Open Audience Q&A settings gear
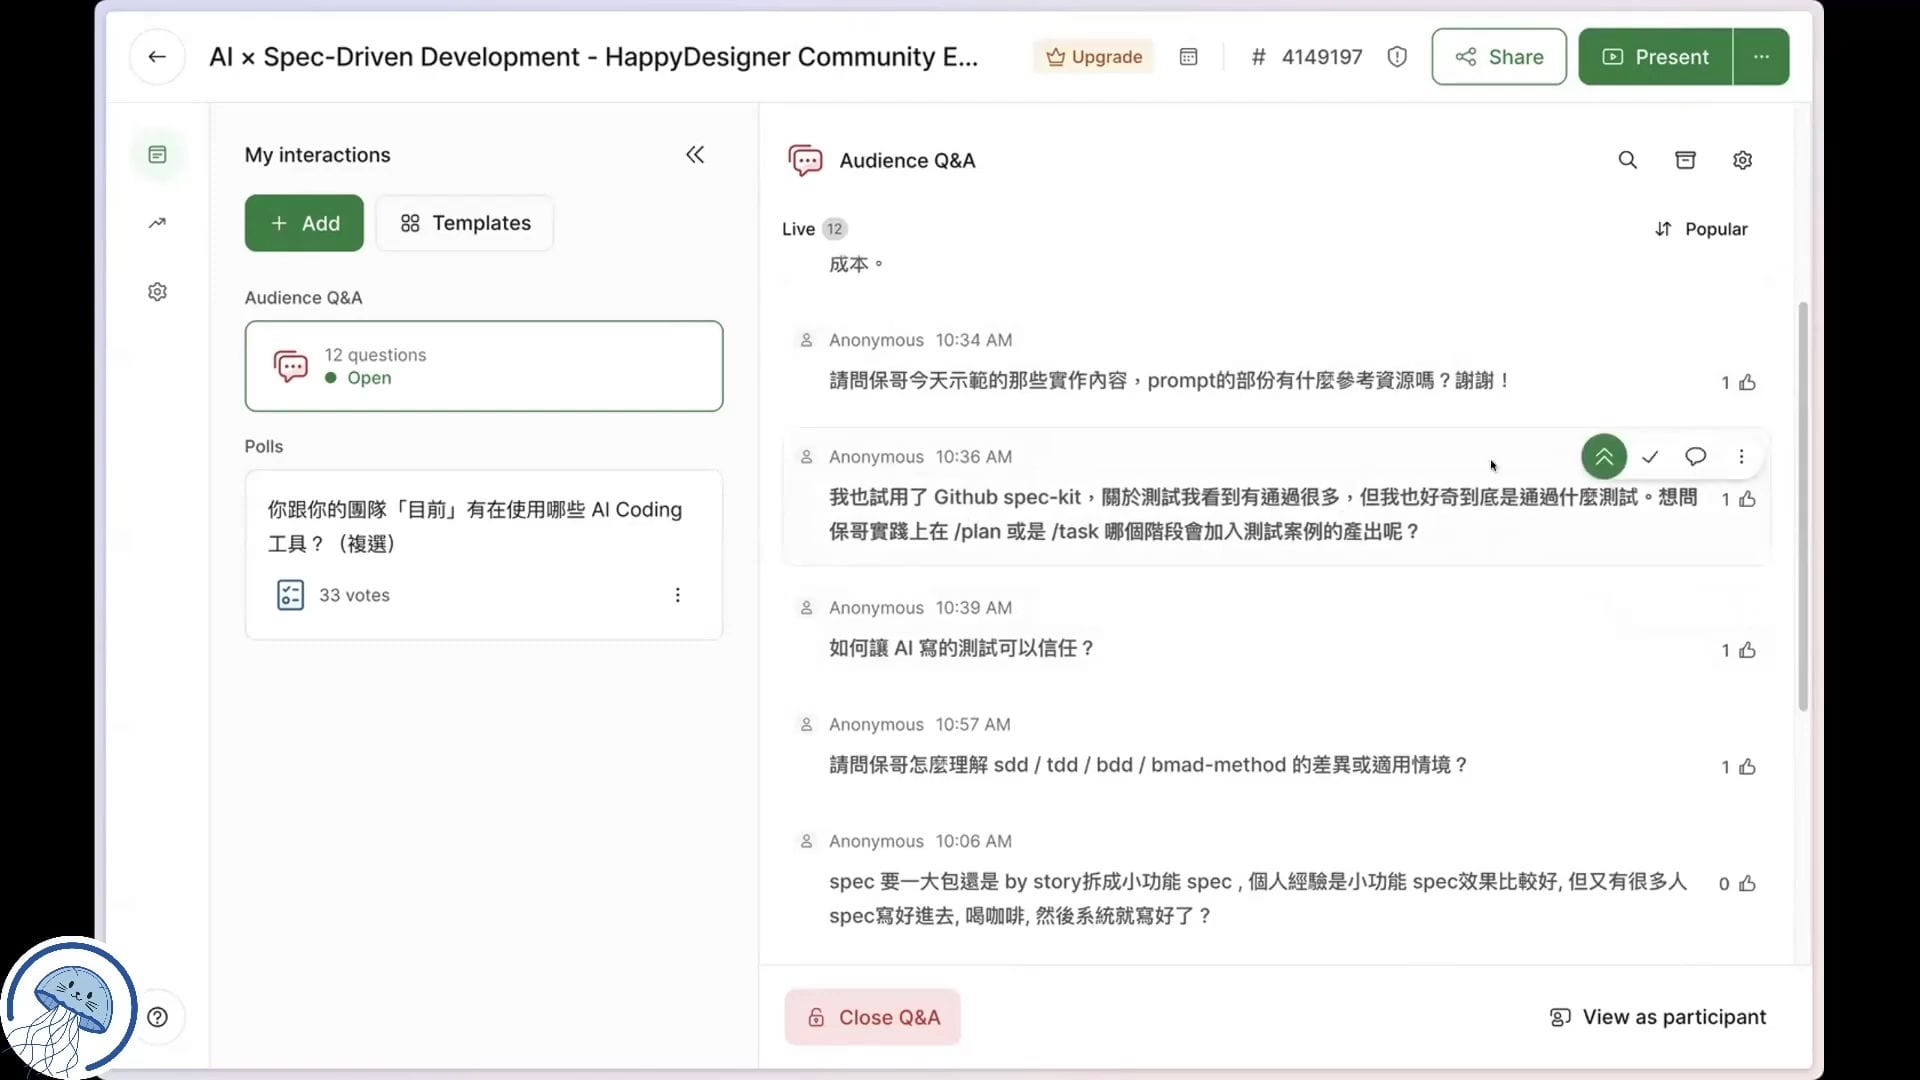Screen dimensions: 1920x1080 [x=1742, y=160]
